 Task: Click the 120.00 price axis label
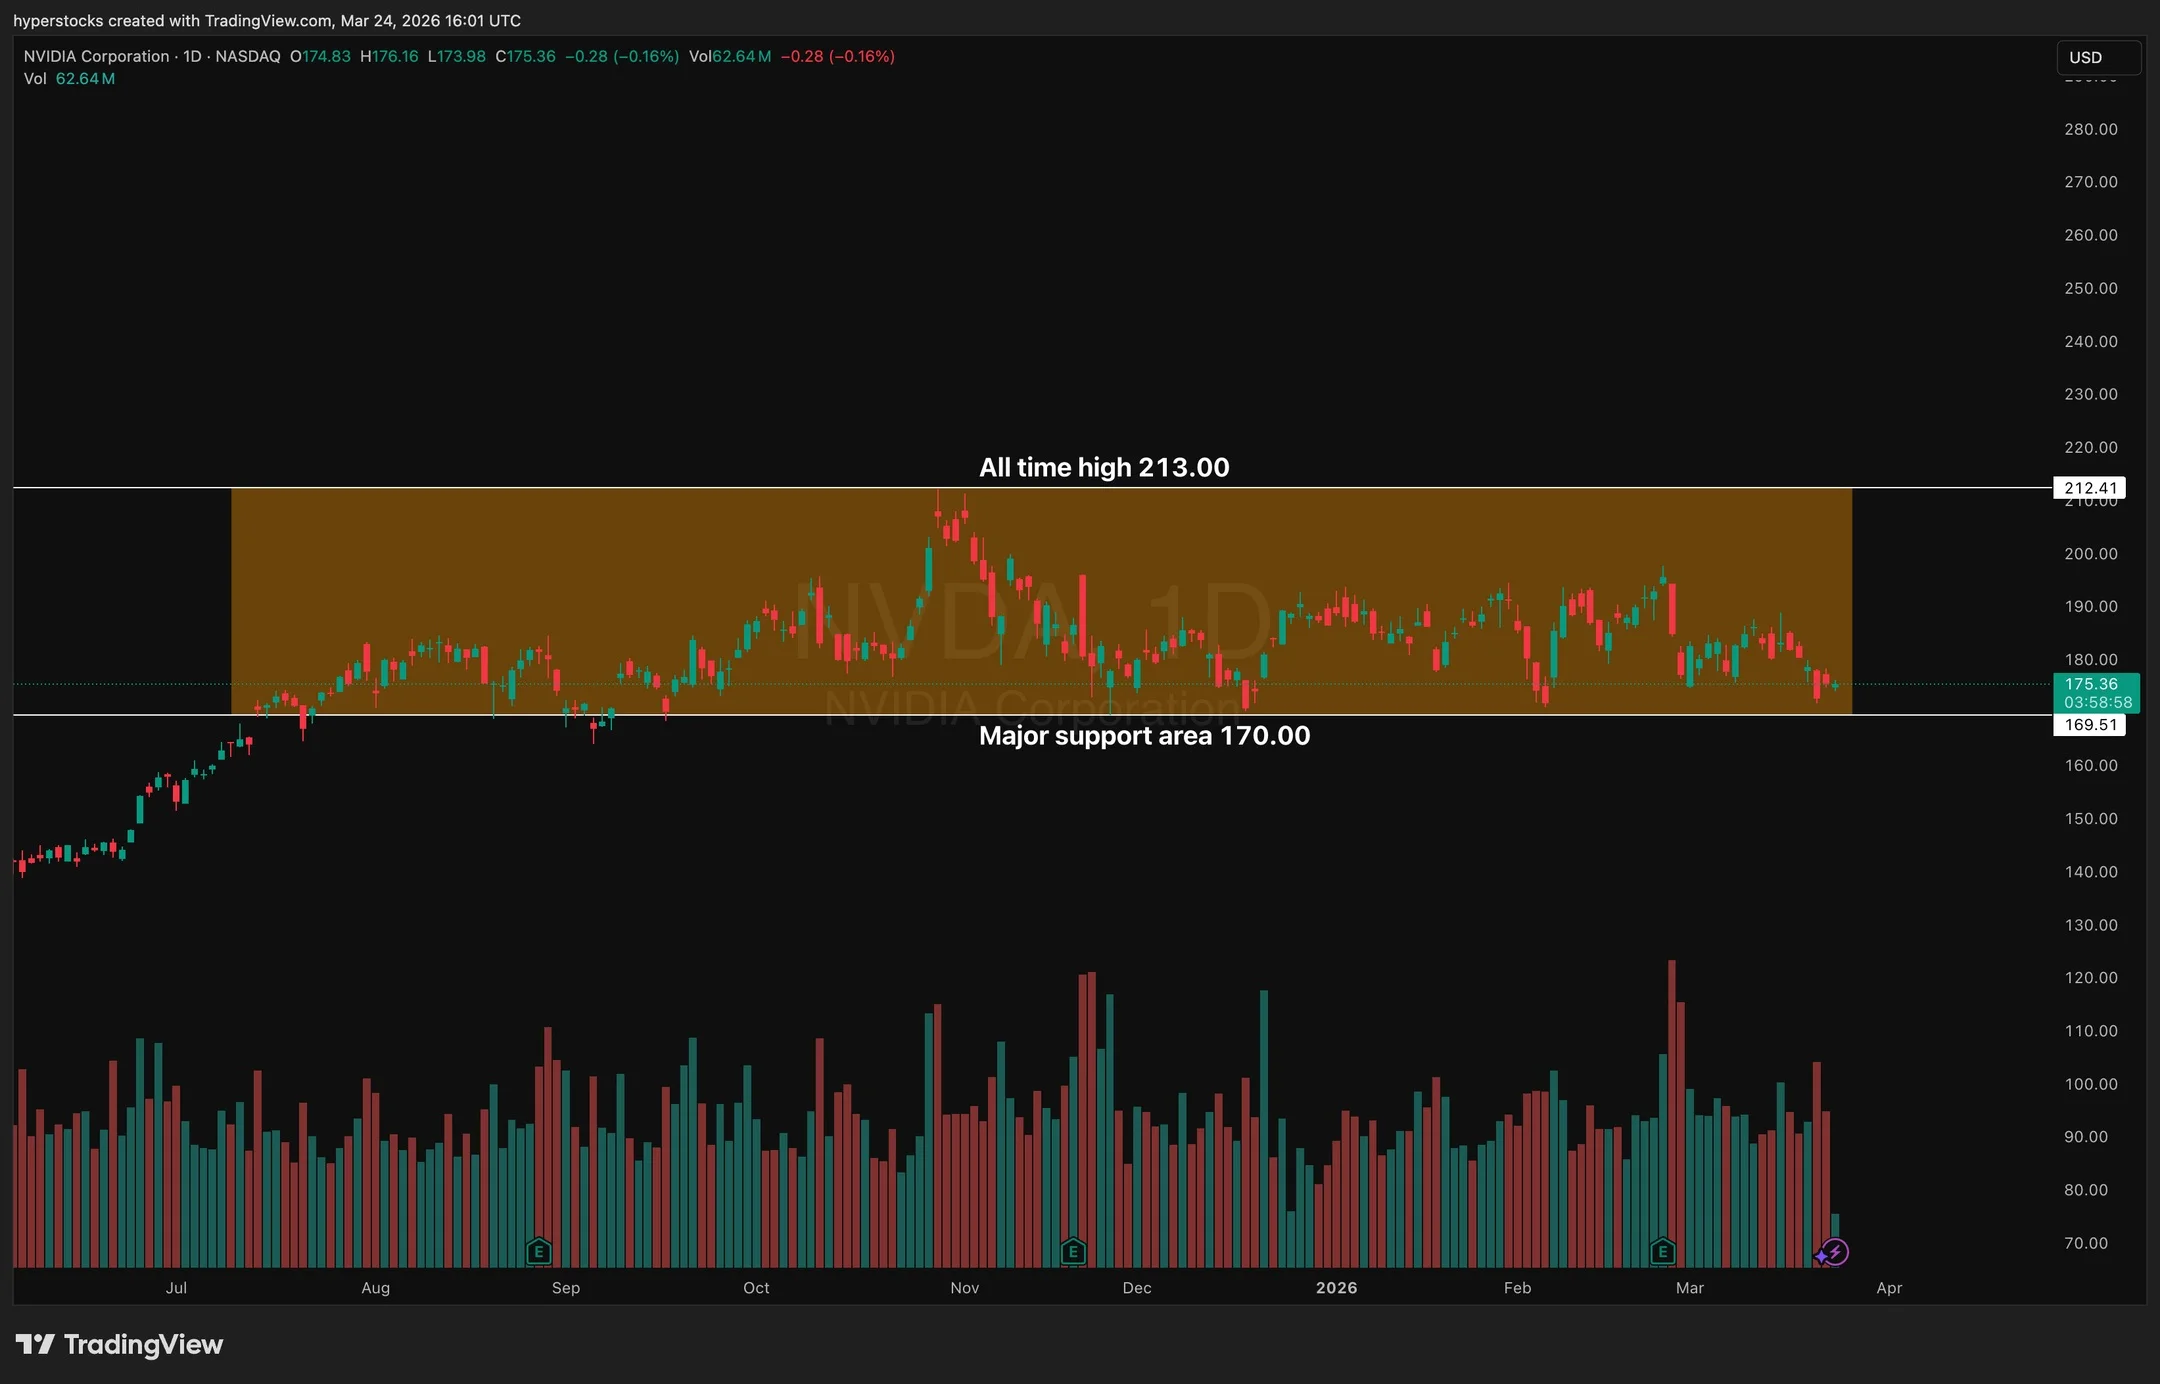(x=2090, y=978)
